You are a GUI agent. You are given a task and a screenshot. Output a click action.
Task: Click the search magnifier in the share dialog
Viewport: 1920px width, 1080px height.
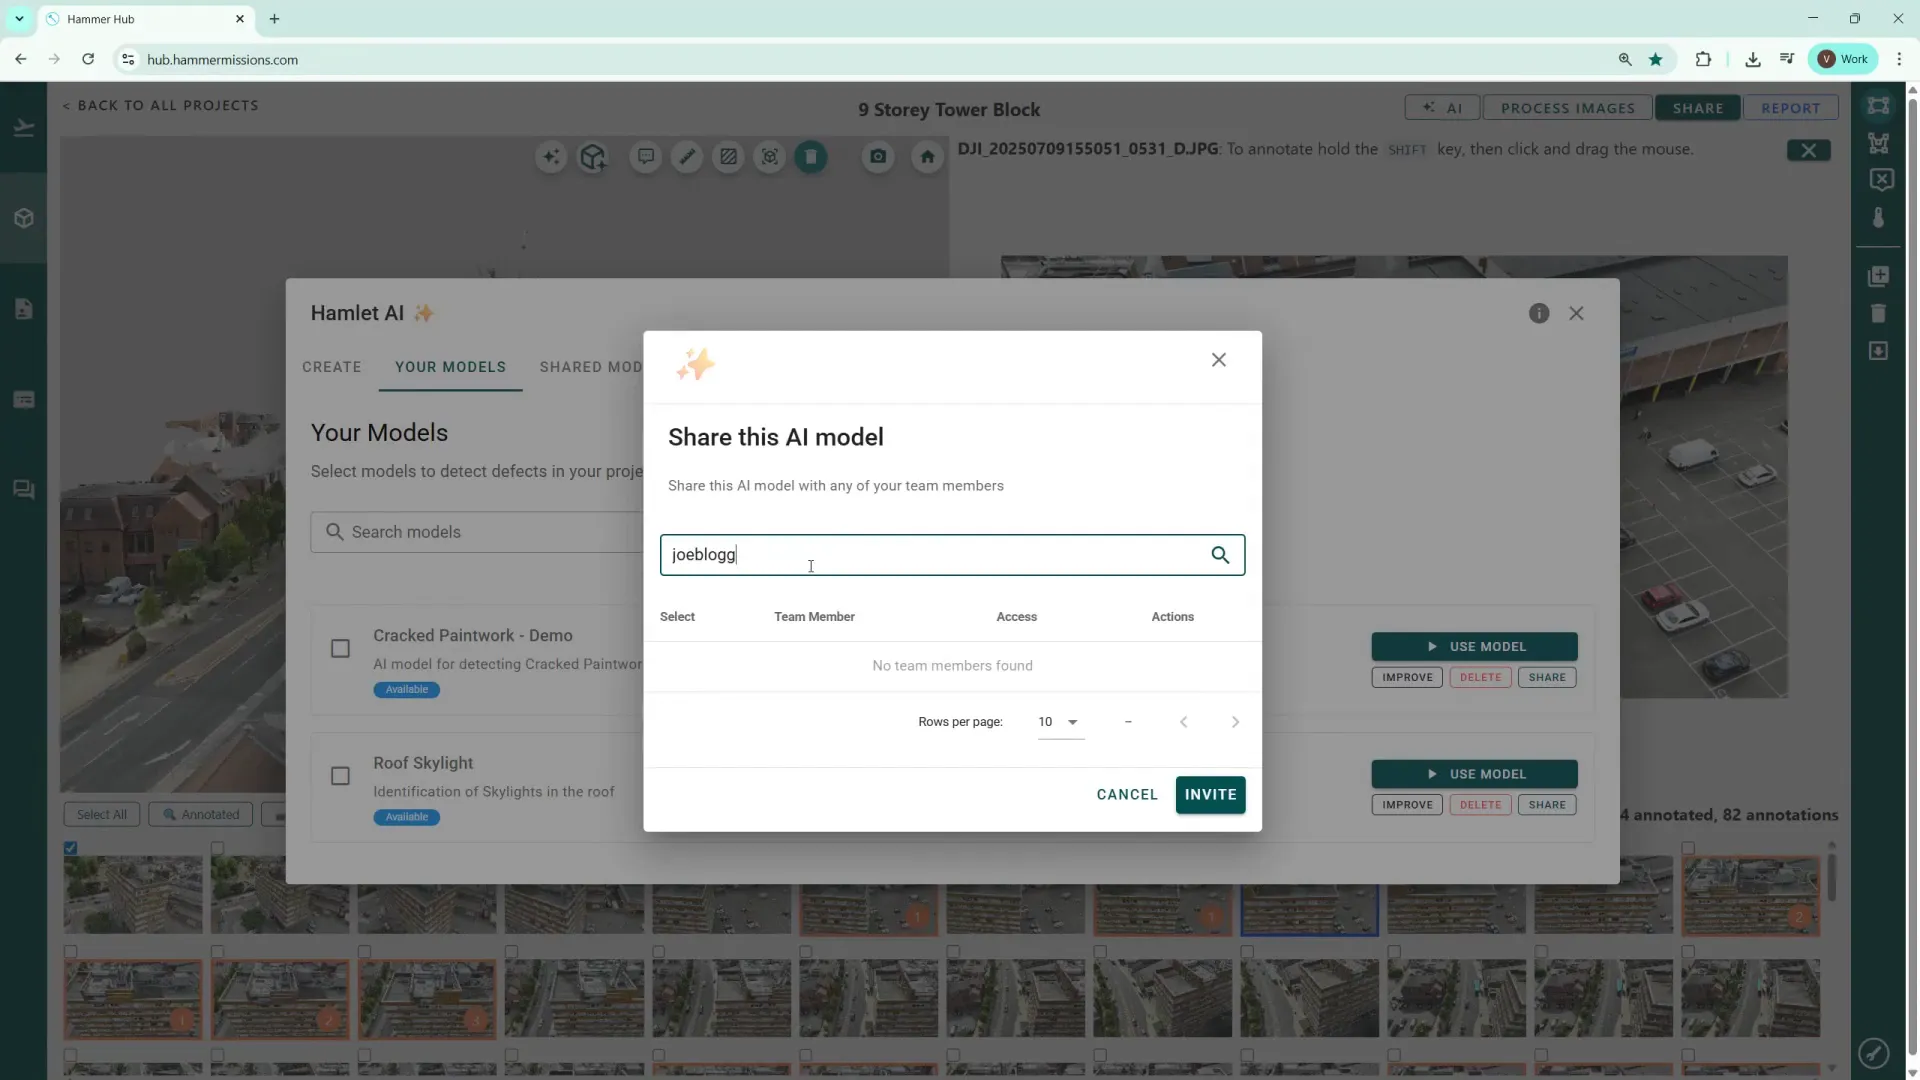[x=1220, y=555]
